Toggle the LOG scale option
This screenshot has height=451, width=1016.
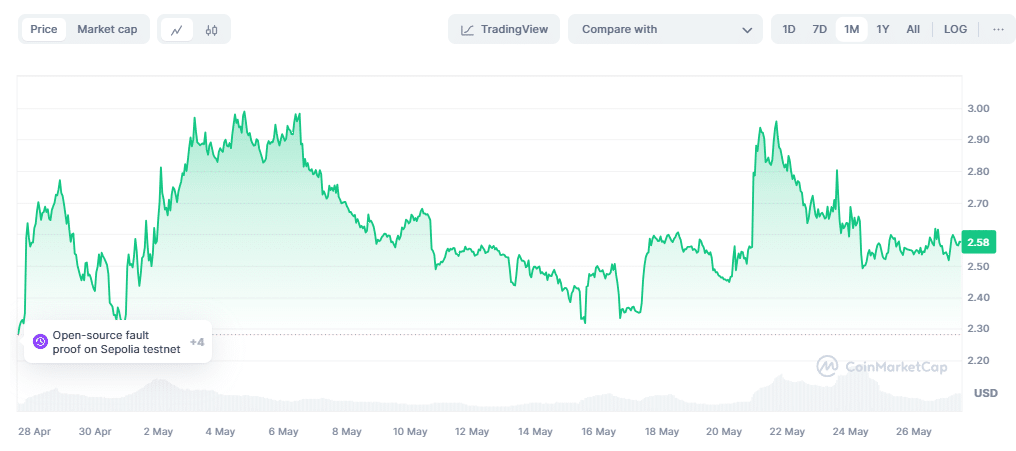(955, 30)
